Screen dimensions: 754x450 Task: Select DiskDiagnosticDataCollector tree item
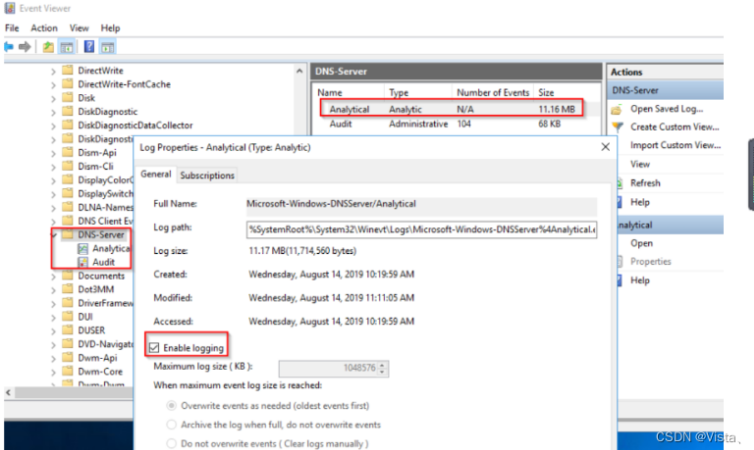[135, 125]
